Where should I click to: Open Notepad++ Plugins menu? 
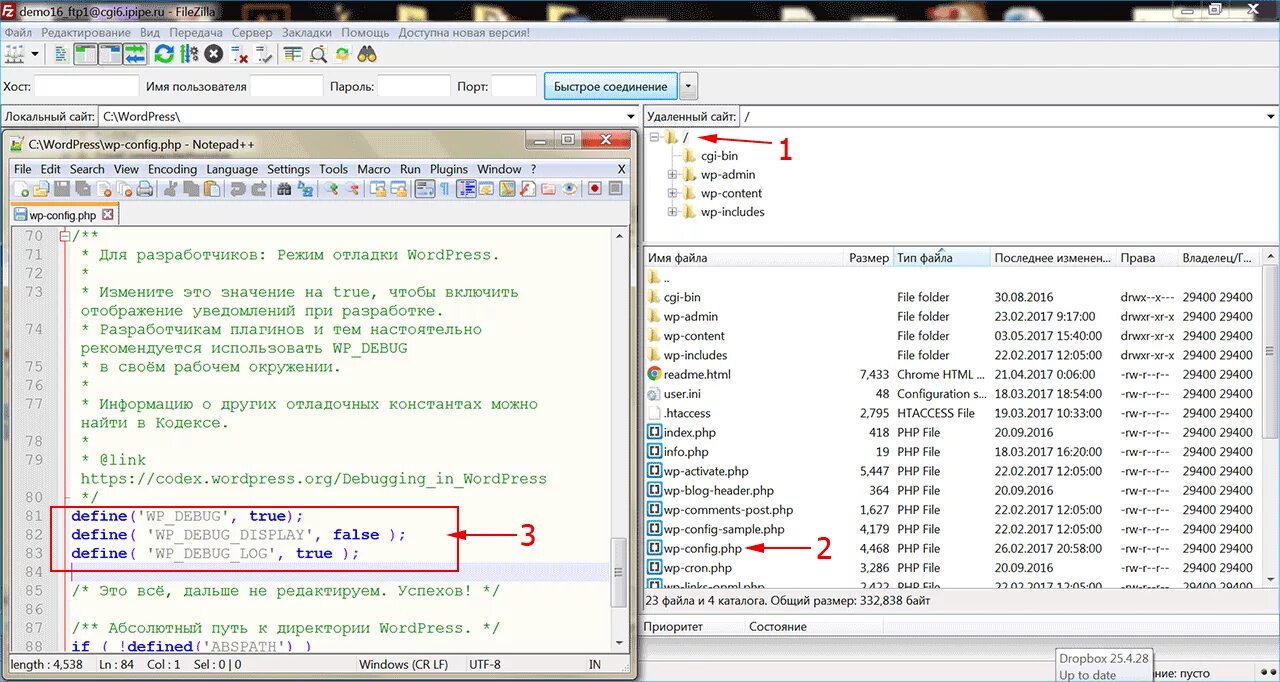coord(448,169)
